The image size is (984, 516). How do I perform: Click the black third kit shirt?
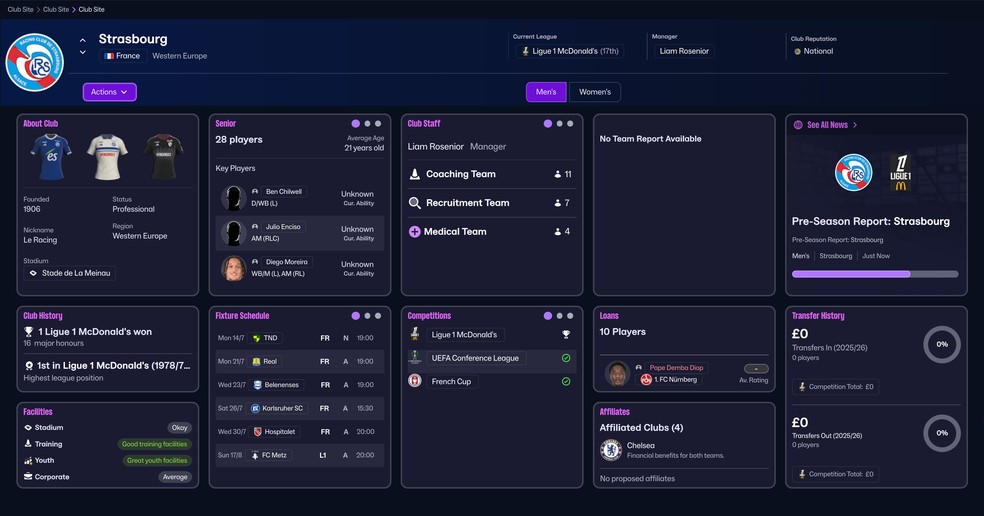[x=163, y=156]
